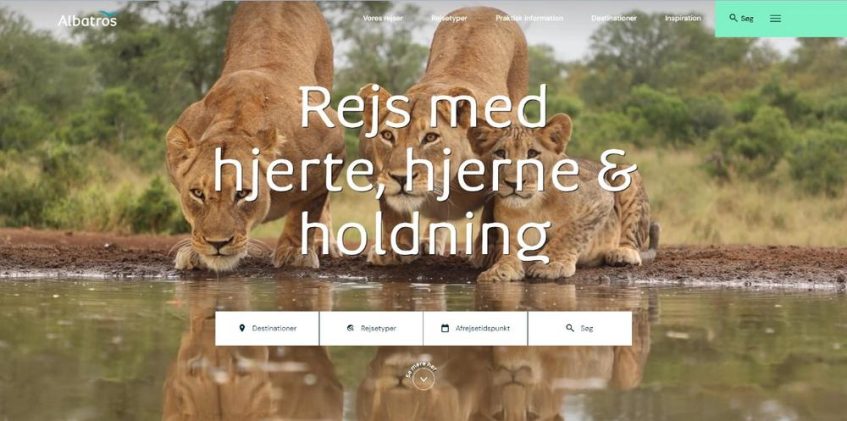Click the Albatros logo
This screenshot has height=421, width=847.
click(87, 19)
